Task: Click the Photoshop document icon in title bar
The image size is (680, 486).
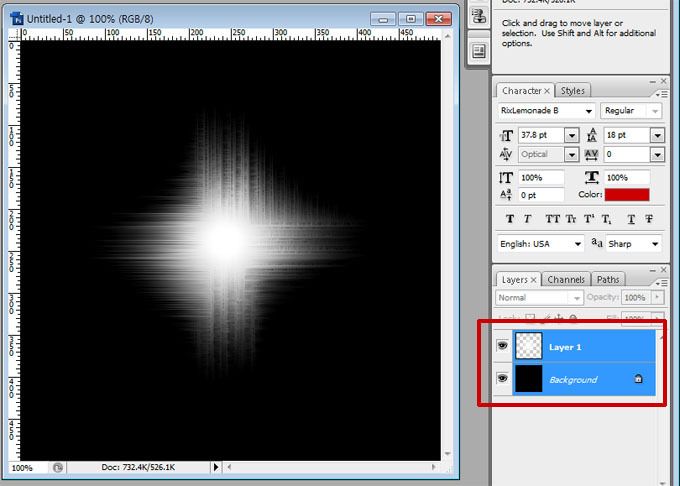Action: (16, 19)
